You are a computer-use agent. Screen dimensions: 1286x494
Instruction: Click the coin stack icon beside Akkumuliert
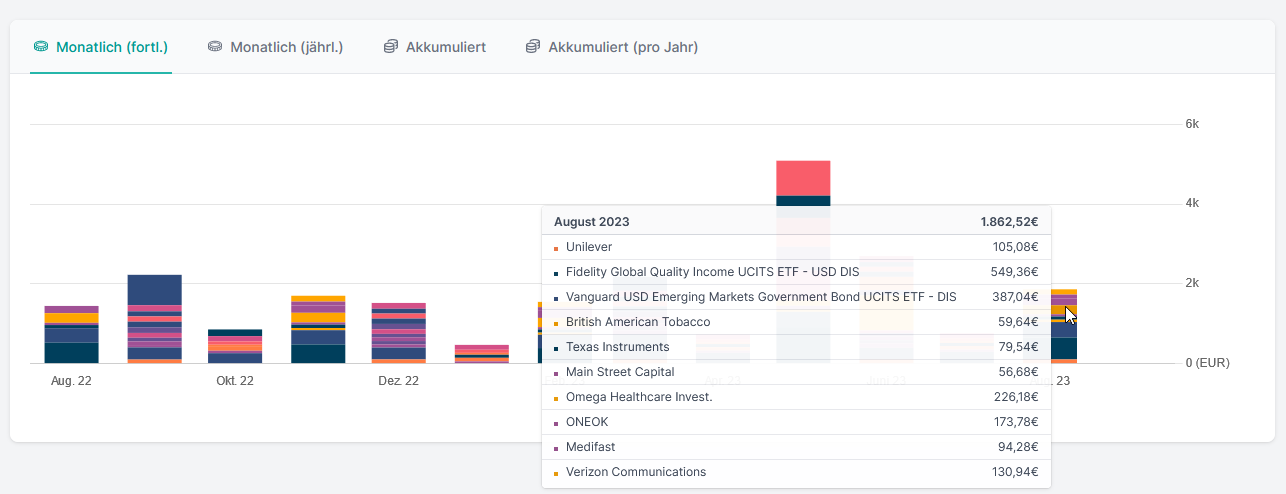tap(391, 47)
